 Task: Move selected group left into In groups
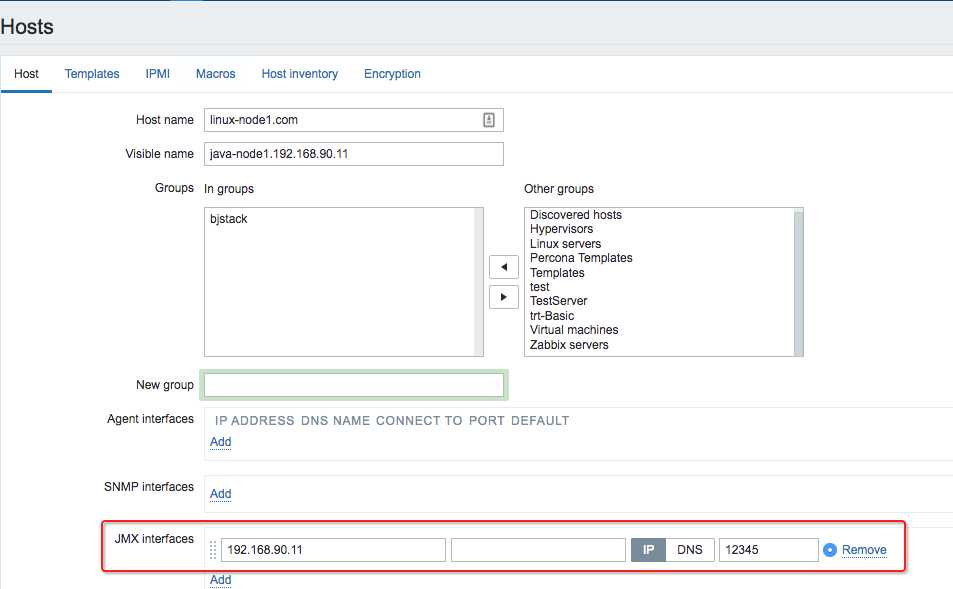click(x=503, y=267)
